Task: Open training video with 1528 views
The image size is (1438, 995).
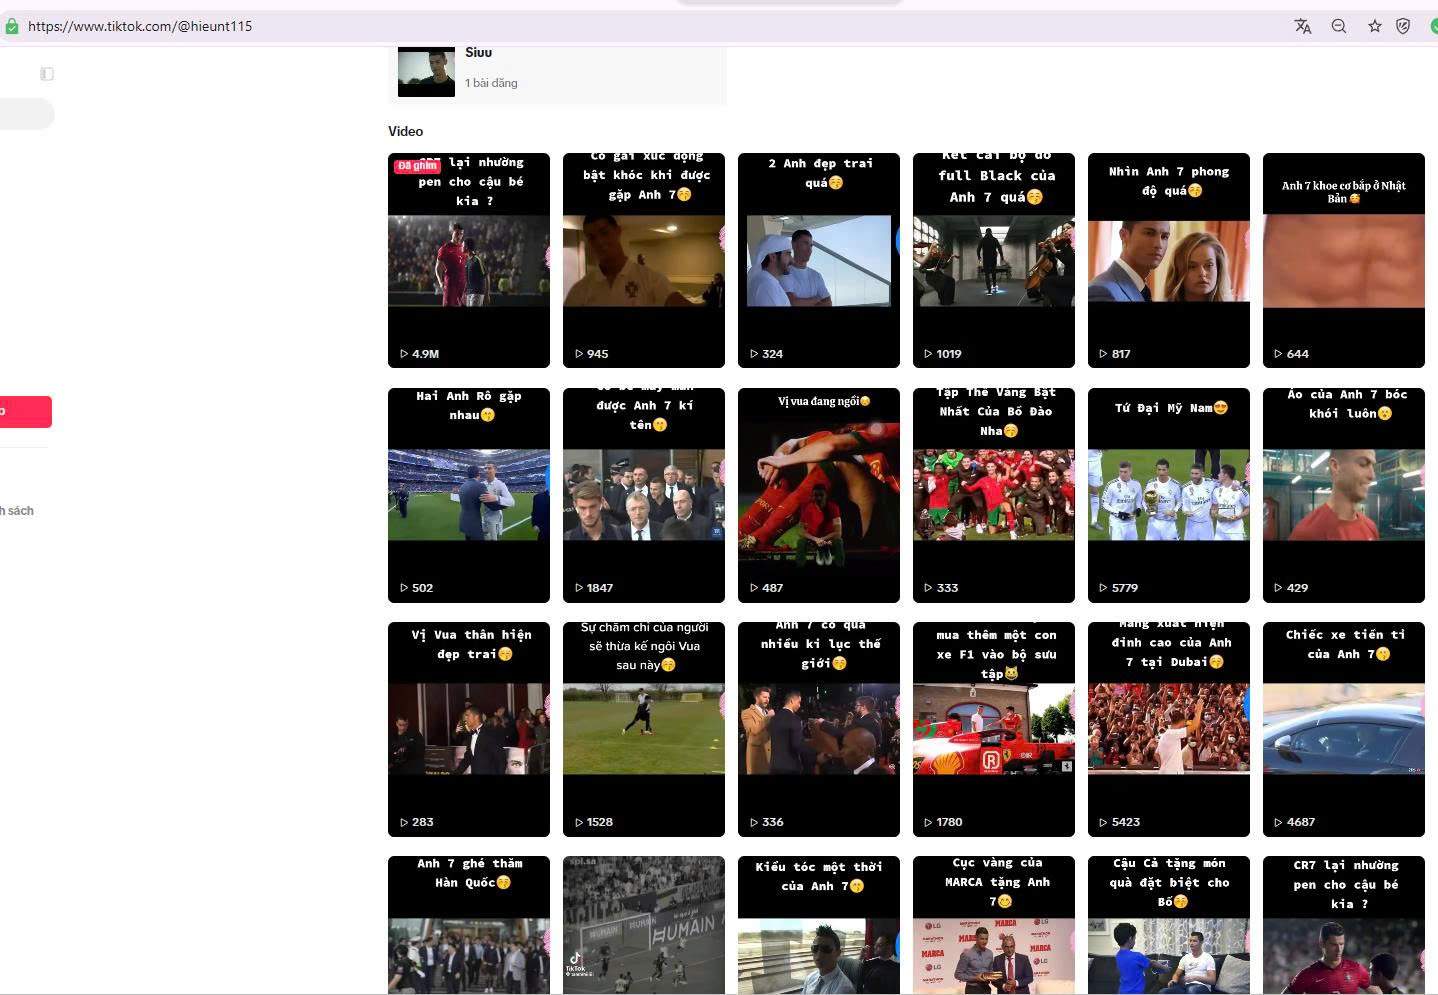Action: [644, 729]
